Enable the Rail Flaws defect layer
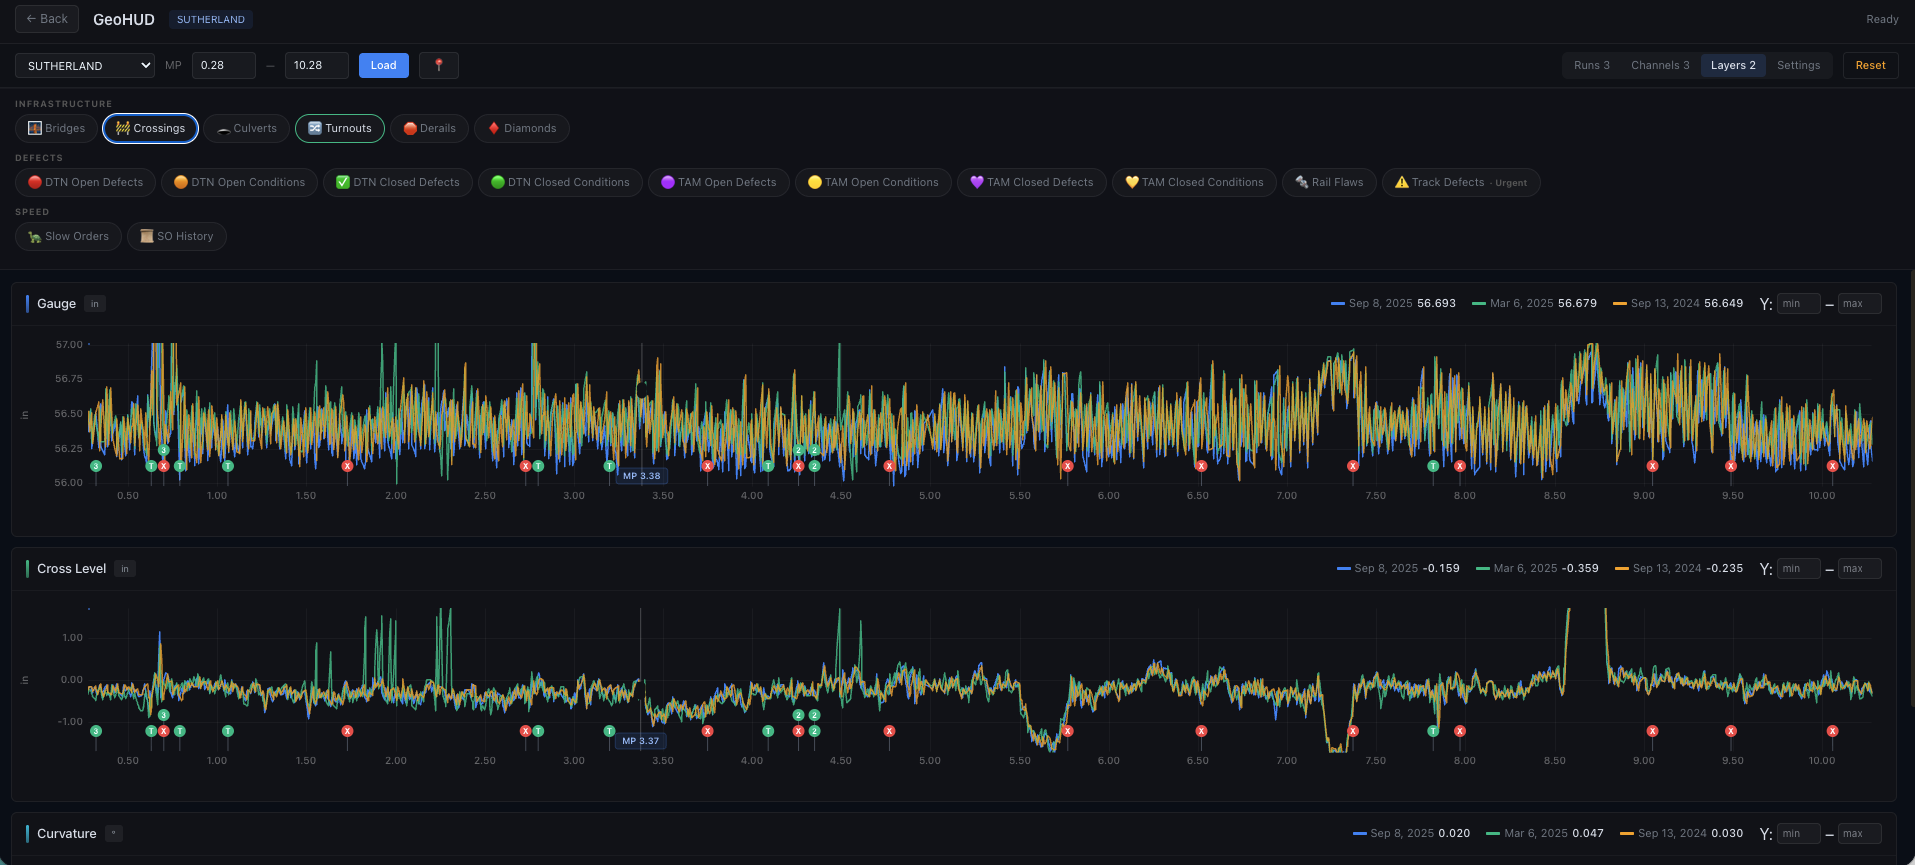Screen dimensions: 1915x865 (1328, 182)
